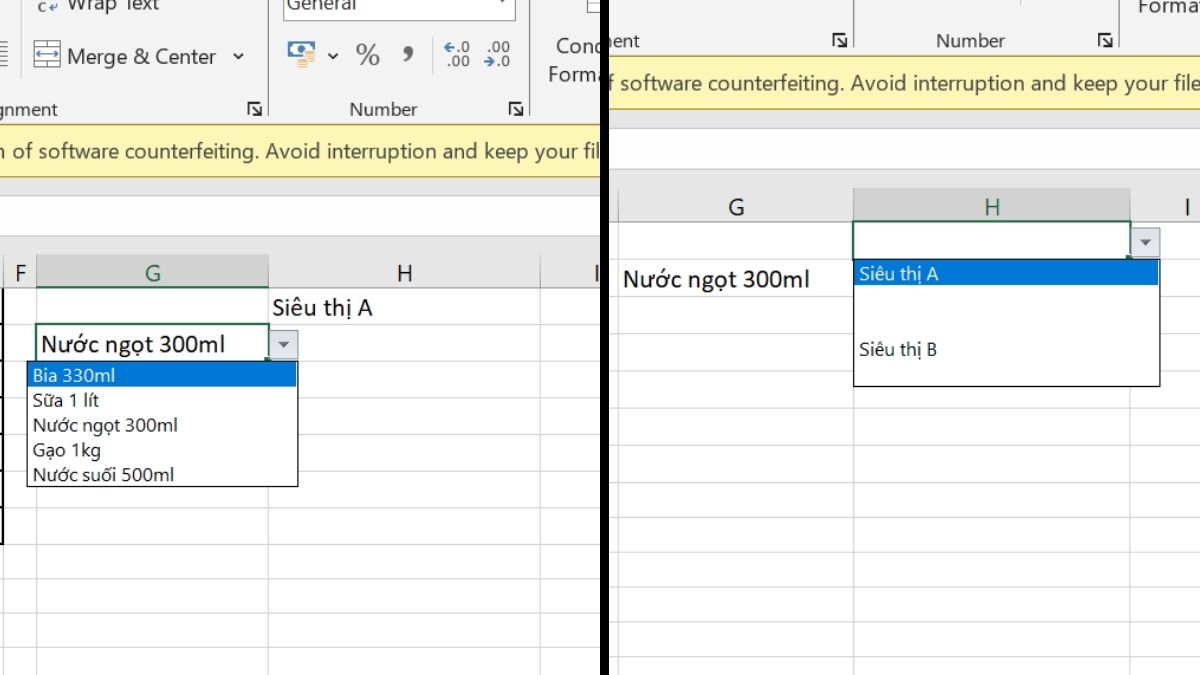This screenshot has height=675, width=1200.
Task: Click the Merge & Center button
Action: pos(124,56)
